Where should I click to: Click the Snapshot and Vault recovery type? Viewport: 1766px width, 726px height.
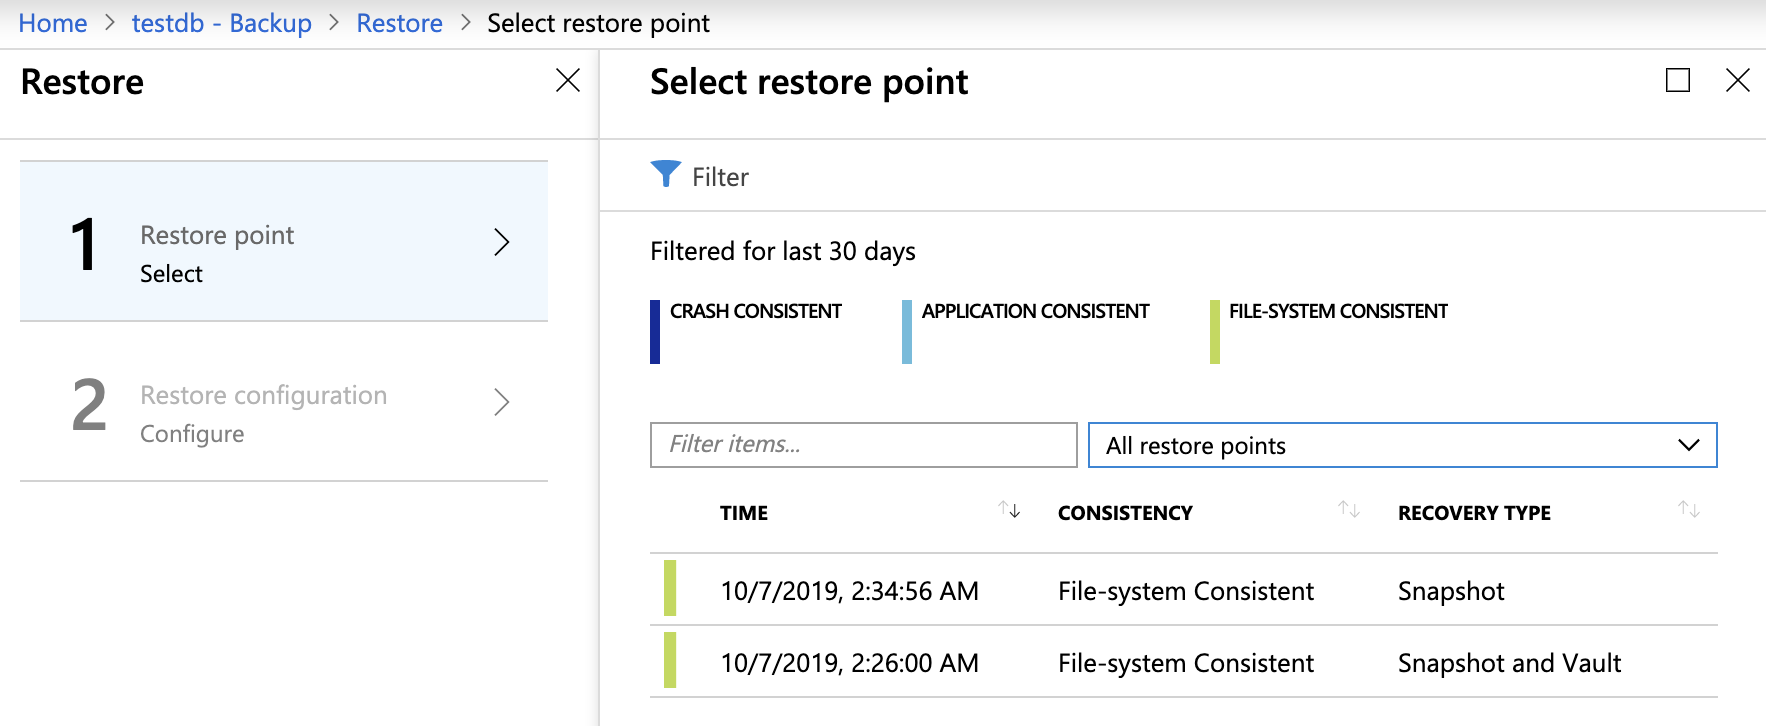pyautogui.click(x=1509, y=663)
